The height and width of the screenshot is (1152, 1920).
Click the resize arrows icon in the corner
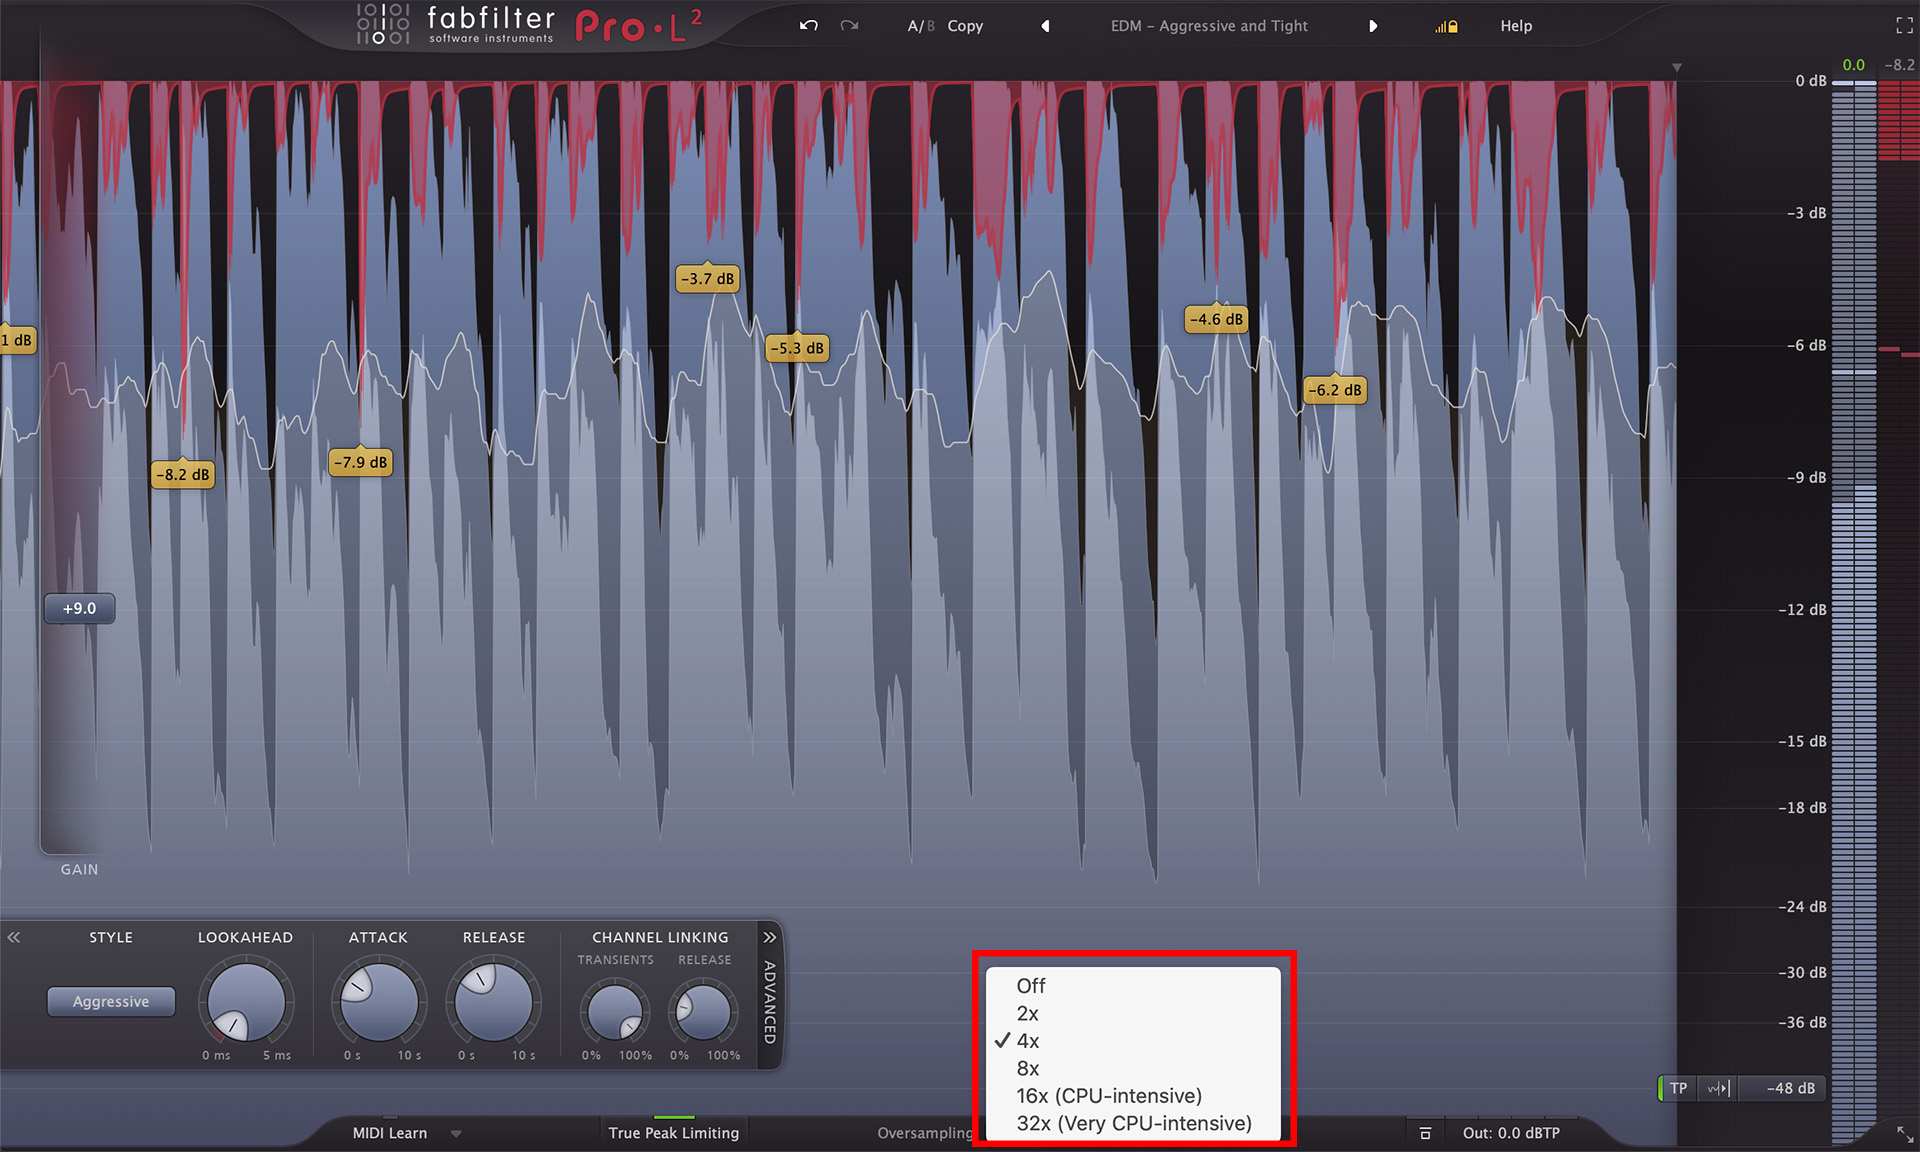coord(1905,1134)
